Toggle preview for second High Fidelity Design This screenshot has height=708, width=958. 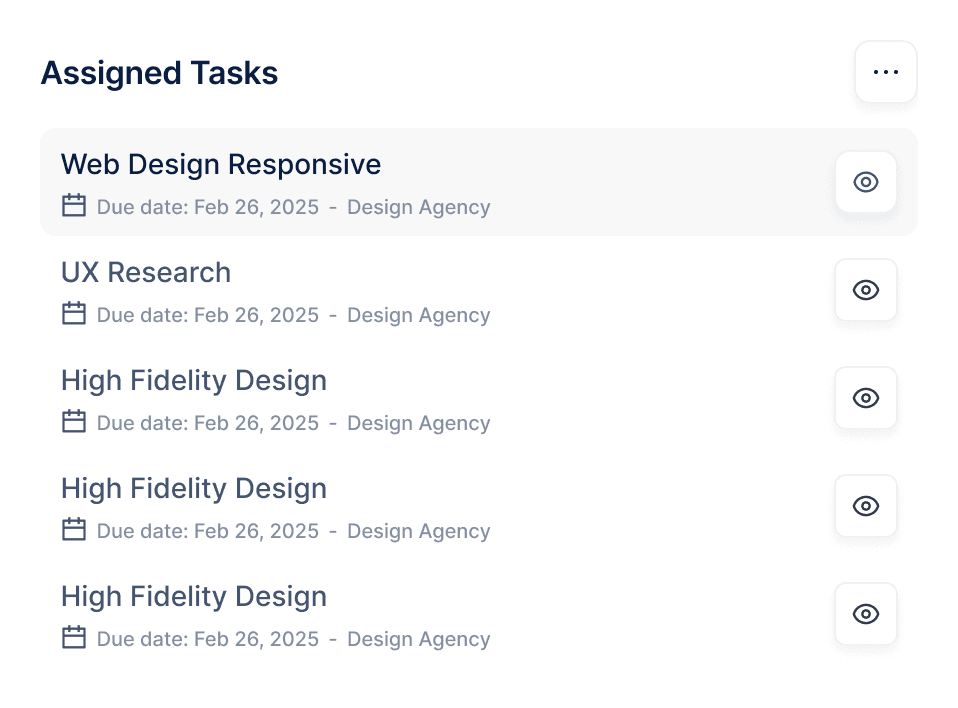866,506
